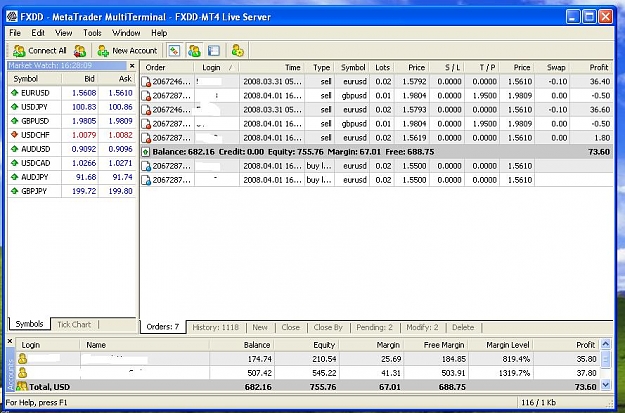
Task: Click the sell order icon with profit 36.40
Action: pos(147,82)
